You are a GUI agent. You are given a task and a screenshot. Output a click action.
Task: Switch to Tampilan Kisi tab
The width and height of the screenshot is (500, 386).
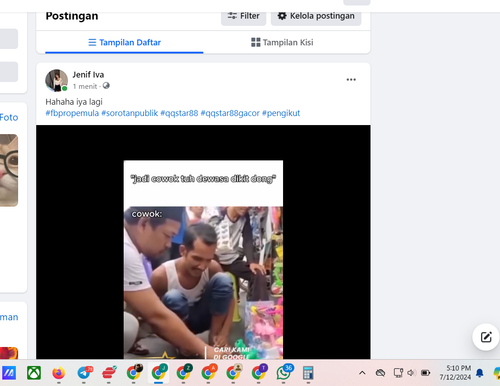point(282,42)
